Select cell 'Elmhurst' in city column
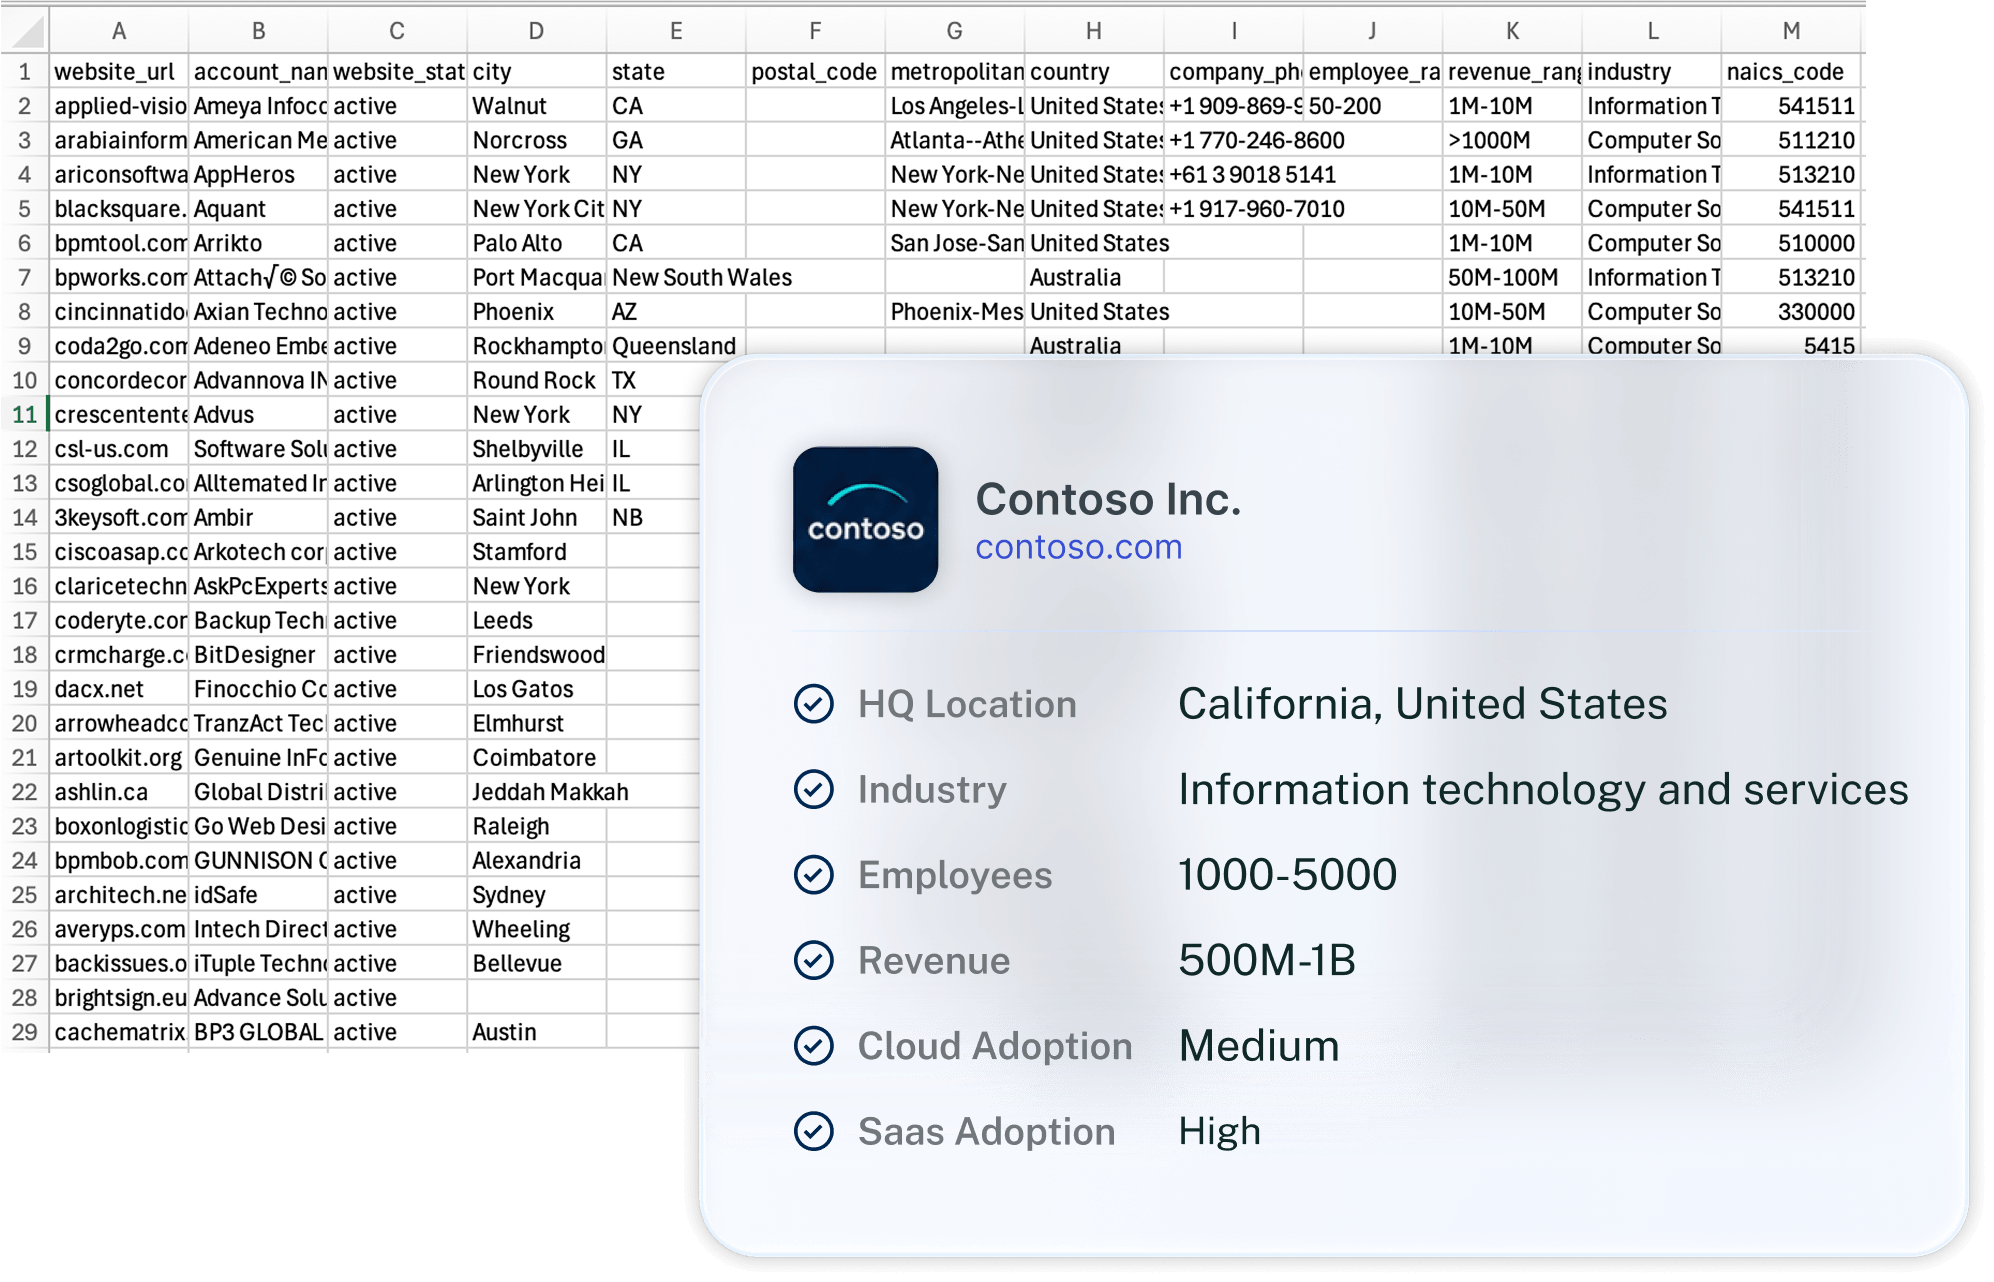The image size is (1994, 1282). (537, 723)
